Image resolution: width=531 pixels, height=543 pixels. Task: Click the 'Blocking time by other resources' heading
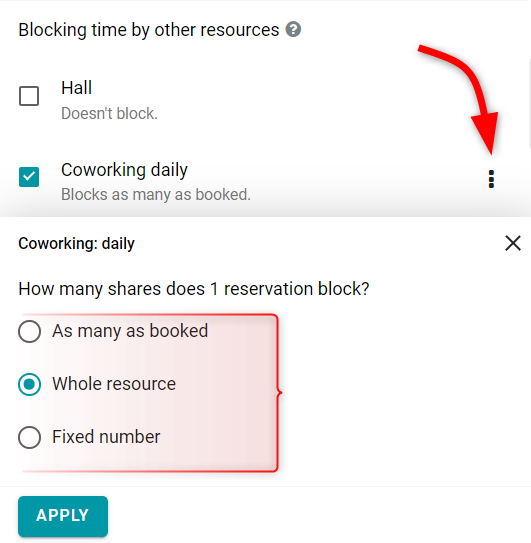click(149, 30)
